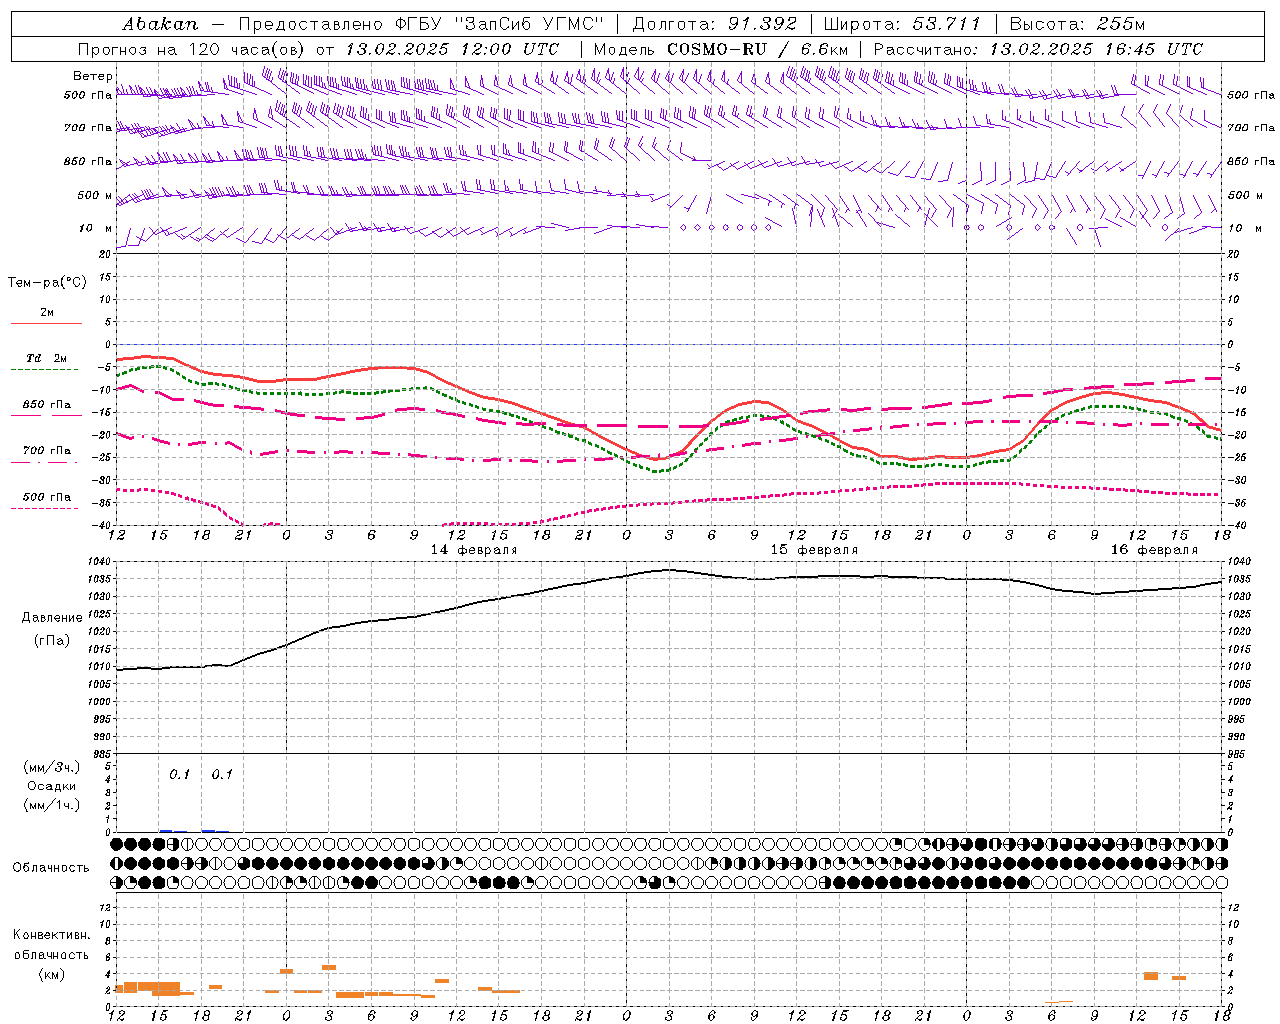The height and width of the screenshot is (1024, 1280).
Task: Click "500 гПа" in the temperature legend
Action: coord(47,497)
